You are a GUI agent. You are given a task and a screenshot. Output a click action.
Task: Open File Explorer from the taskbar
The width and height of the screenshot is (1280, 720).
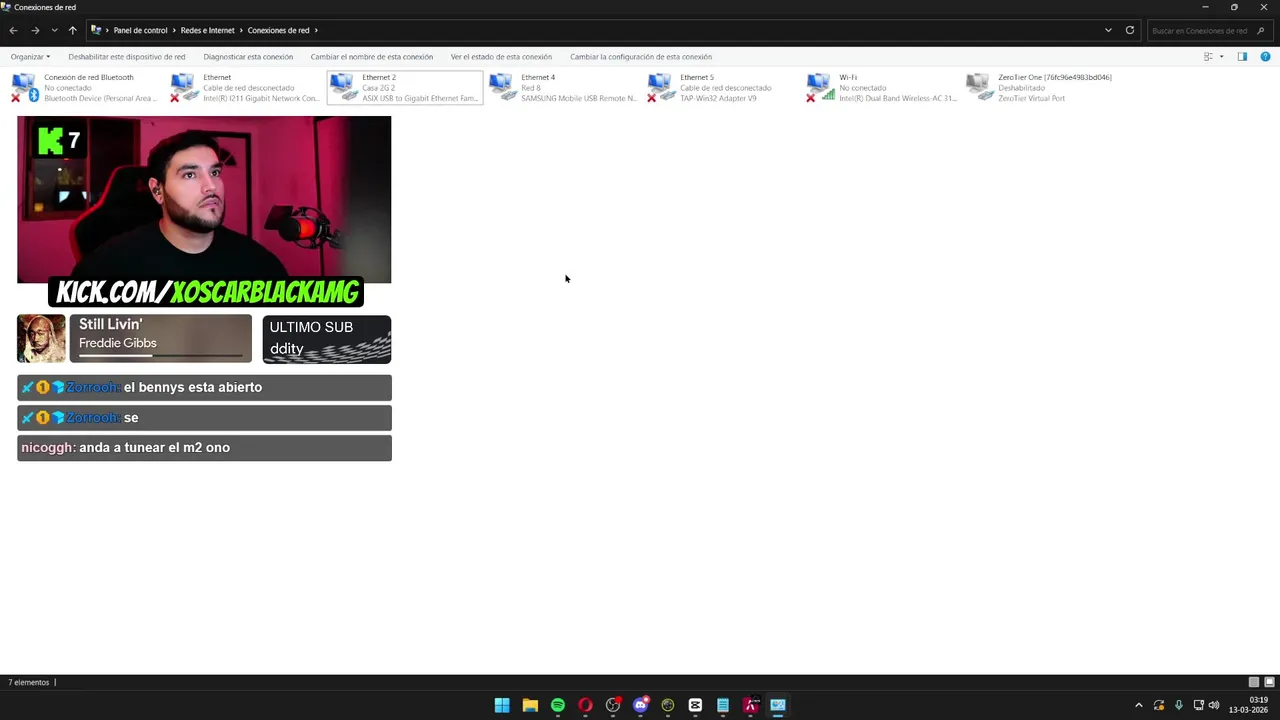[x=530, y=705]
